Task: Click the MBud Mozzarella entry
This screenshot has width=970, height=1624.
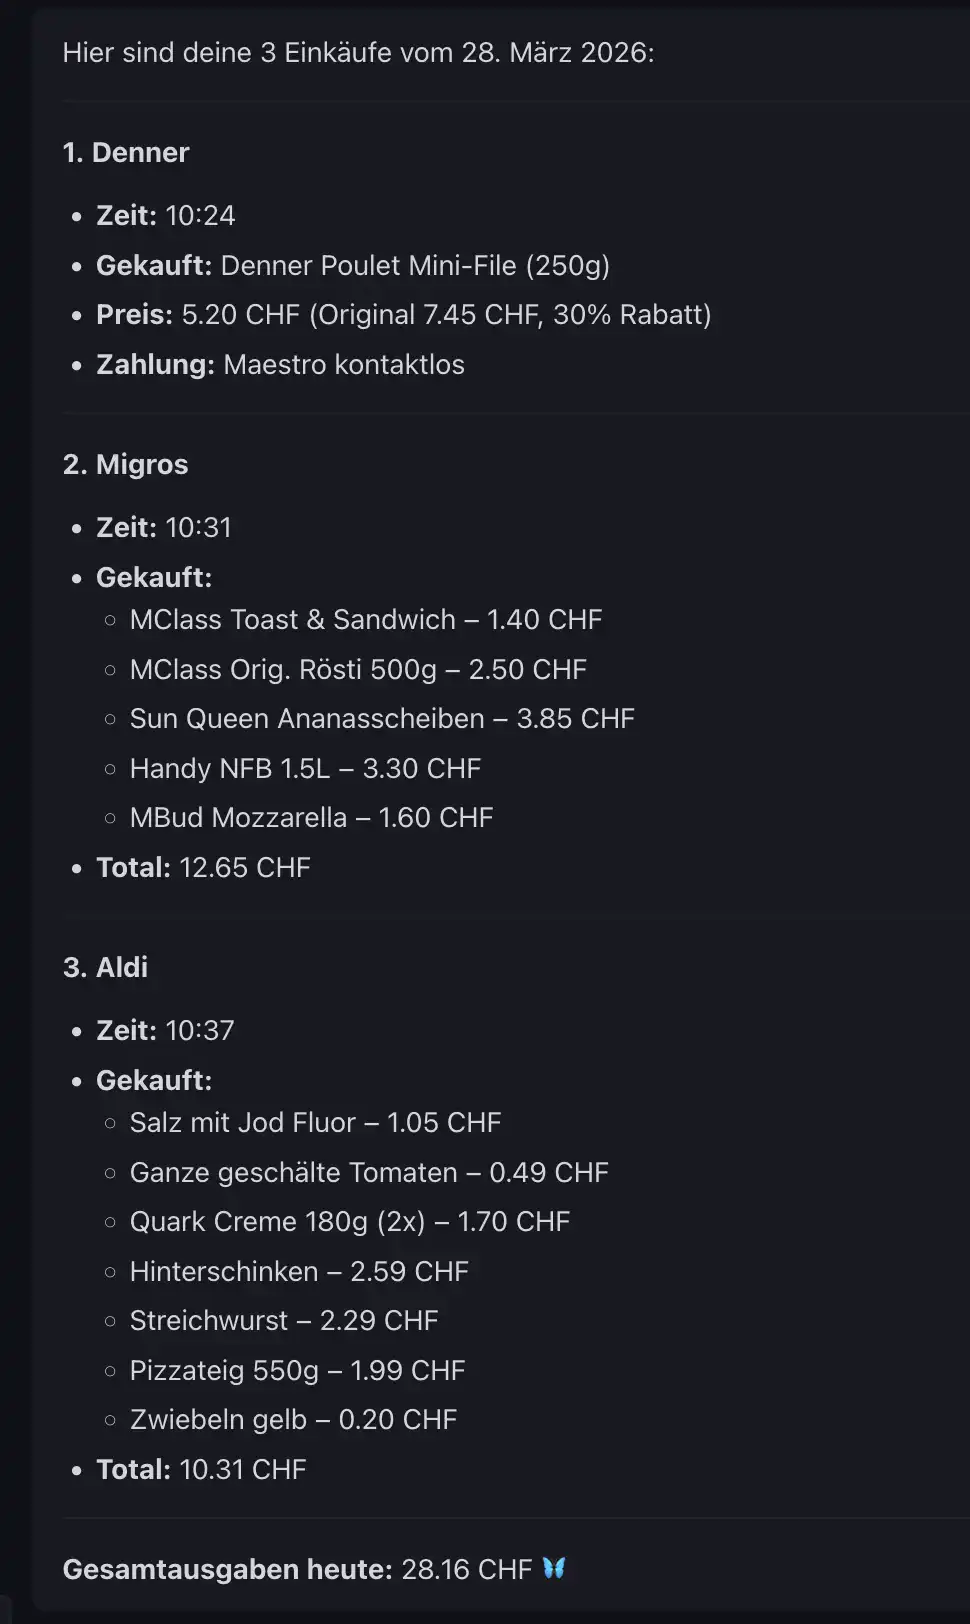Action: [311, 817]
